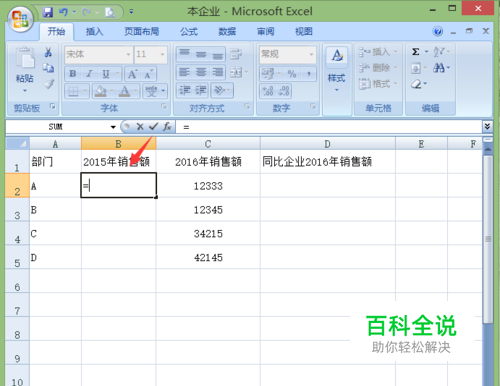The height and width of the screenshot is (386, 500).
Task: Open the fill color dropdown arrow
Action: tap(112, 91)
